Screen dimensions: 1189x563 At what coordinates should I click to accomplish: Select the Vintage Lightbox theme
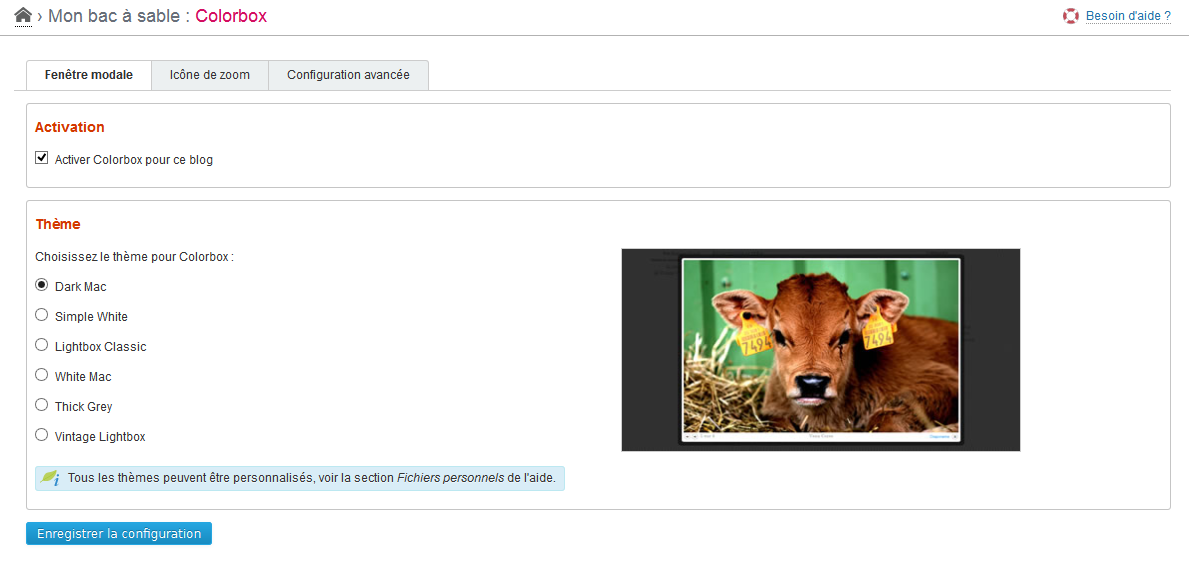(42, 435)
